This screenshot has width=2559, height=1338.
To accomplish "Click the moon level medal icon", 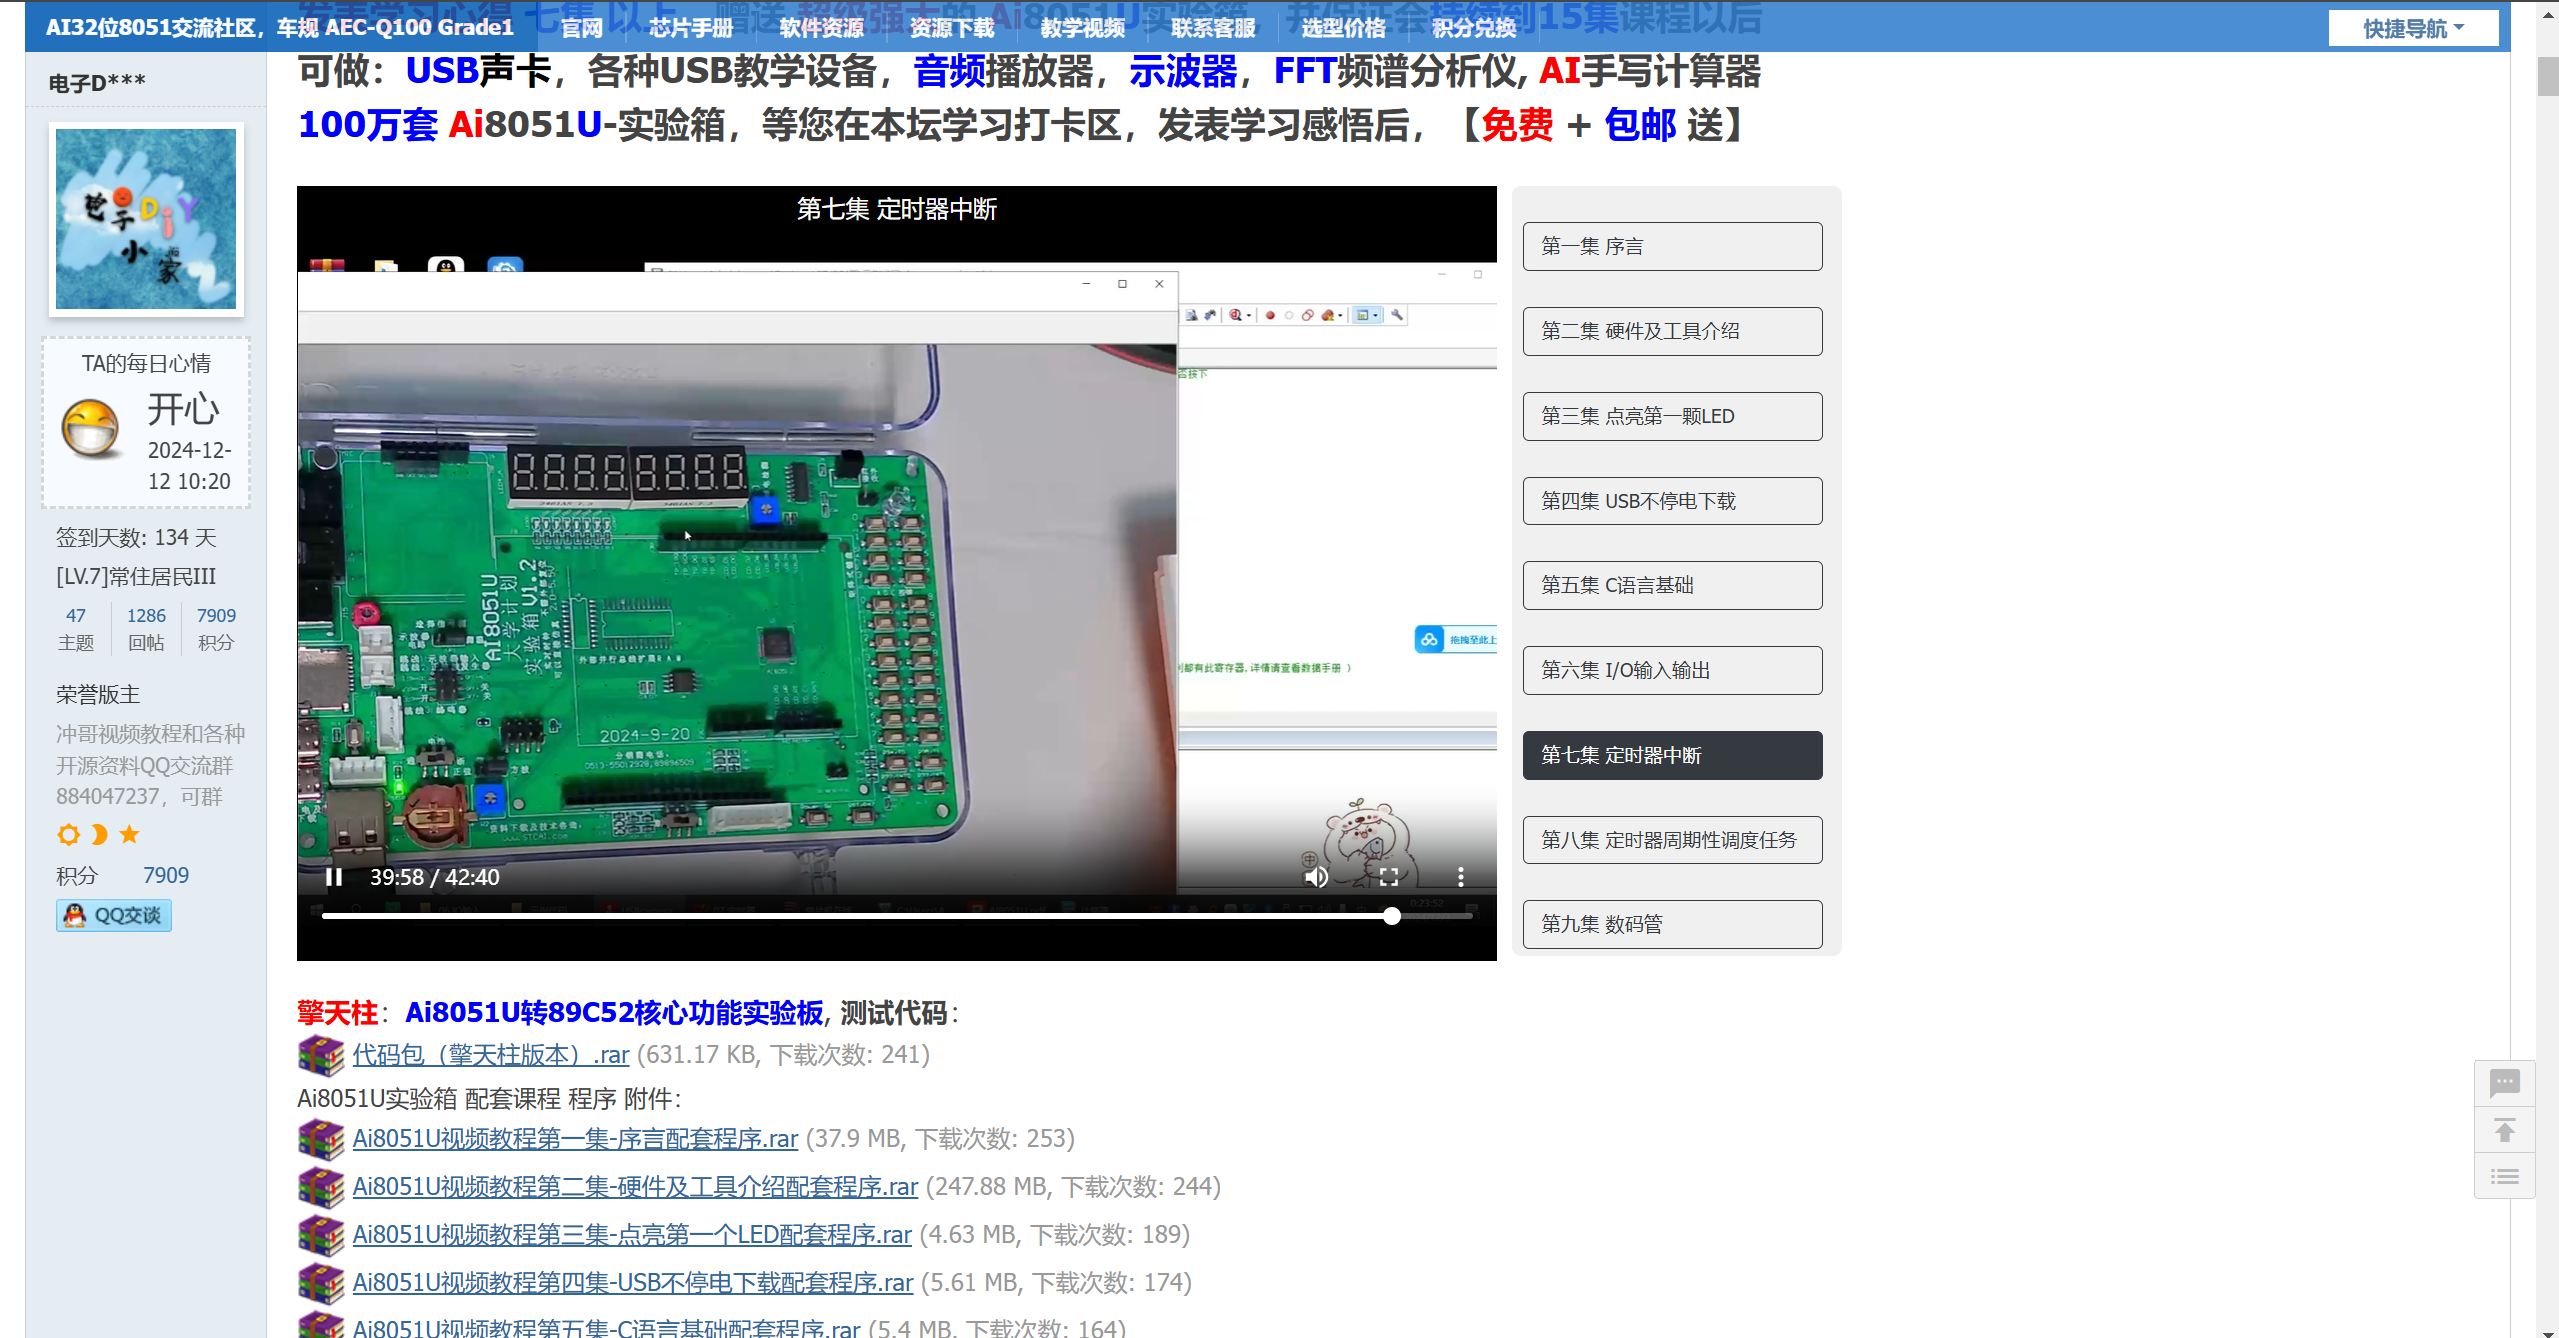I will 99,834.
